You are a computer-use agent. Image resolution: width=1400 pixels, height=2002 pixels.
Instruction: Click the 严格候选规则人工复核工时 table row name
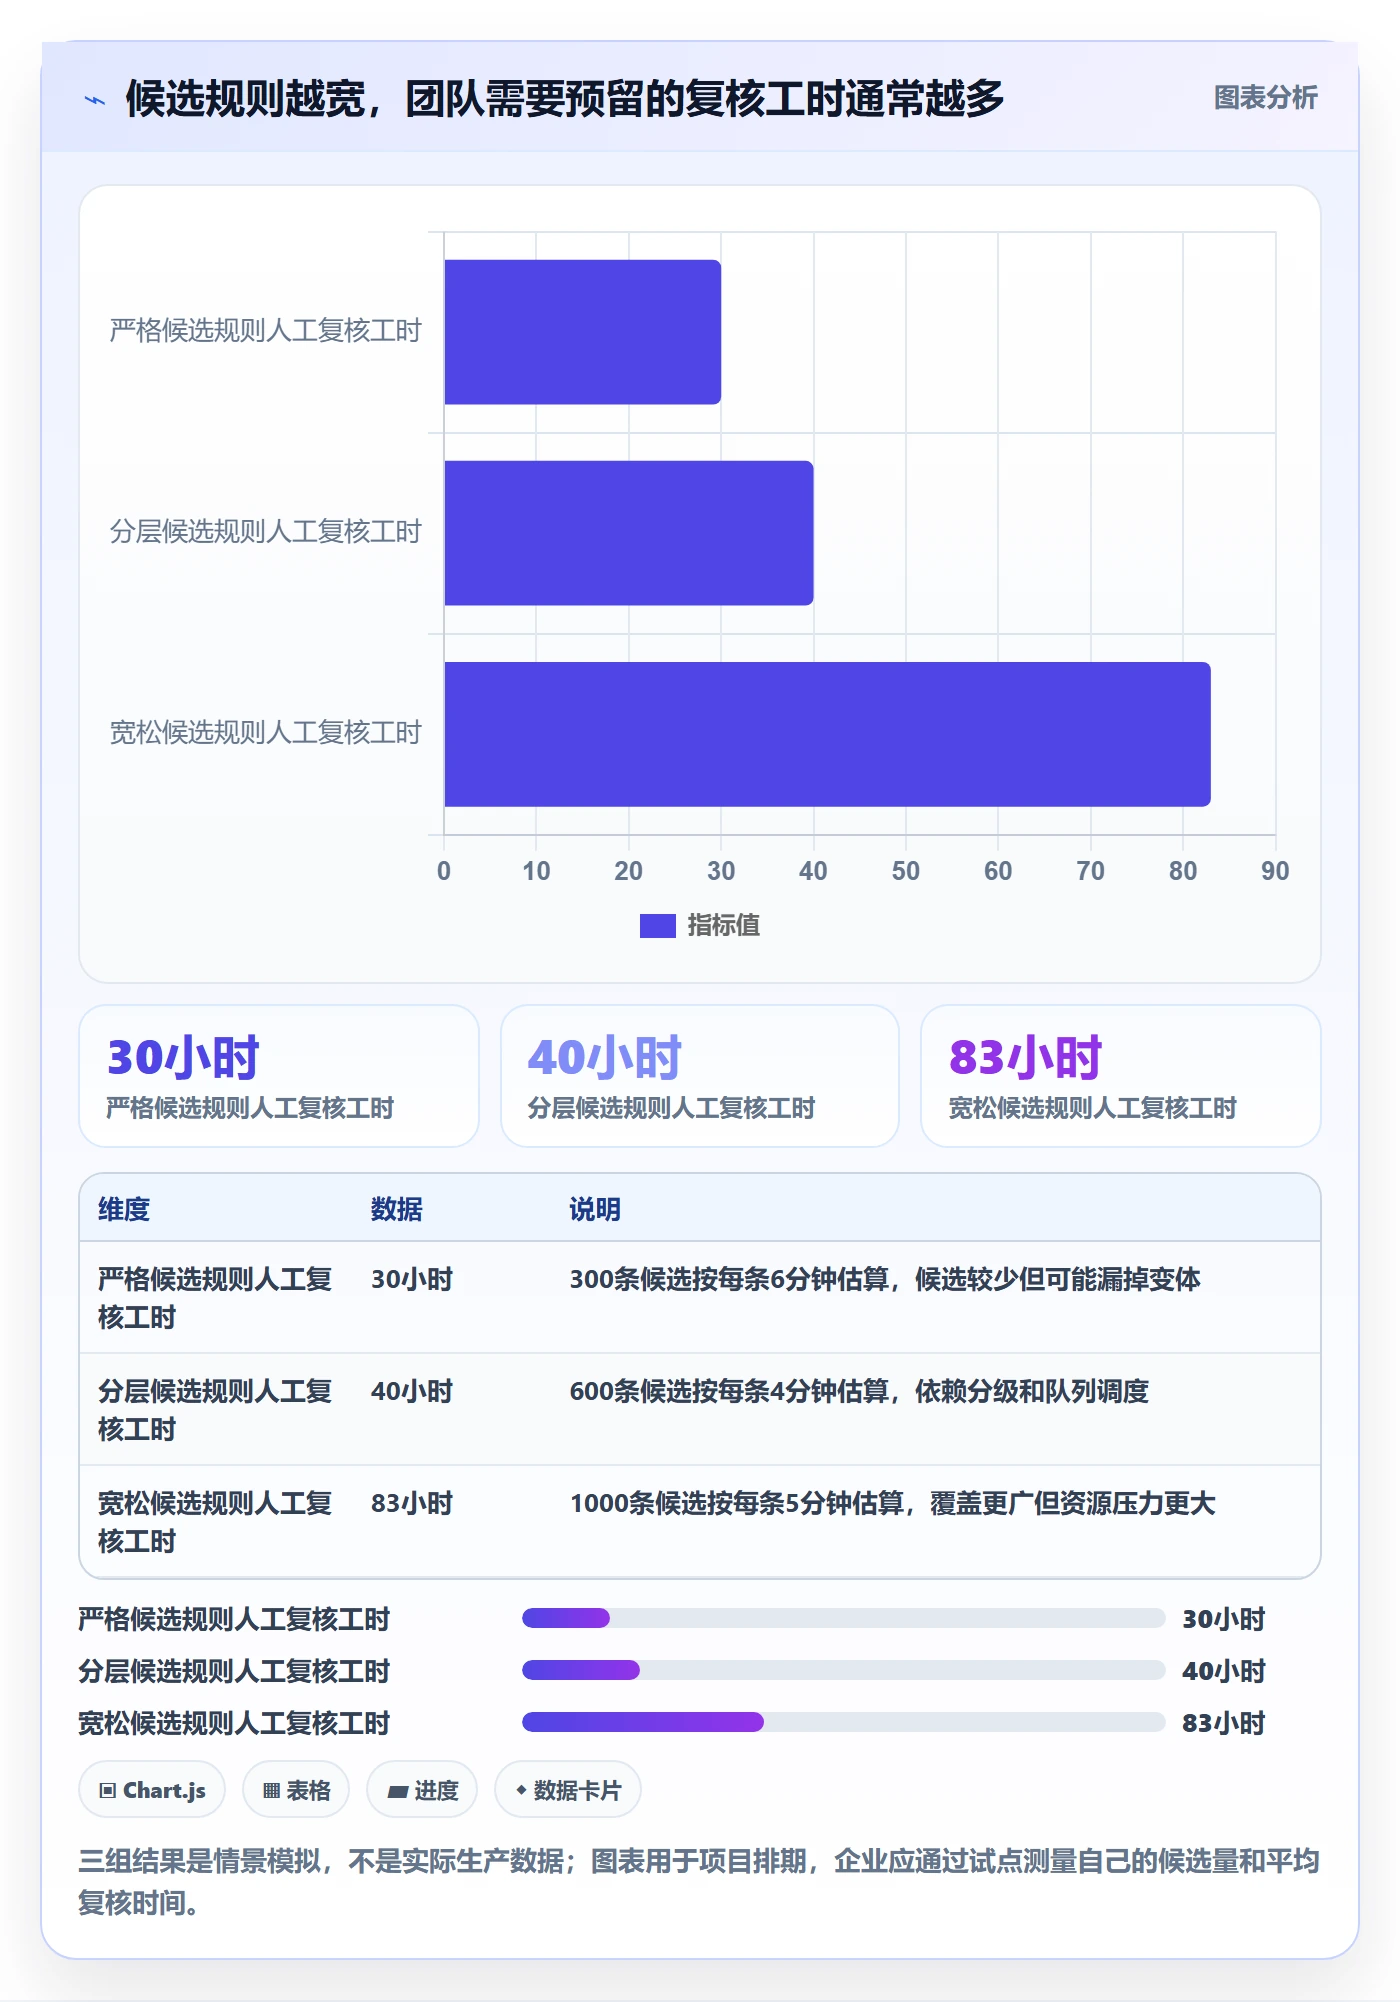tap(215, 1298)
